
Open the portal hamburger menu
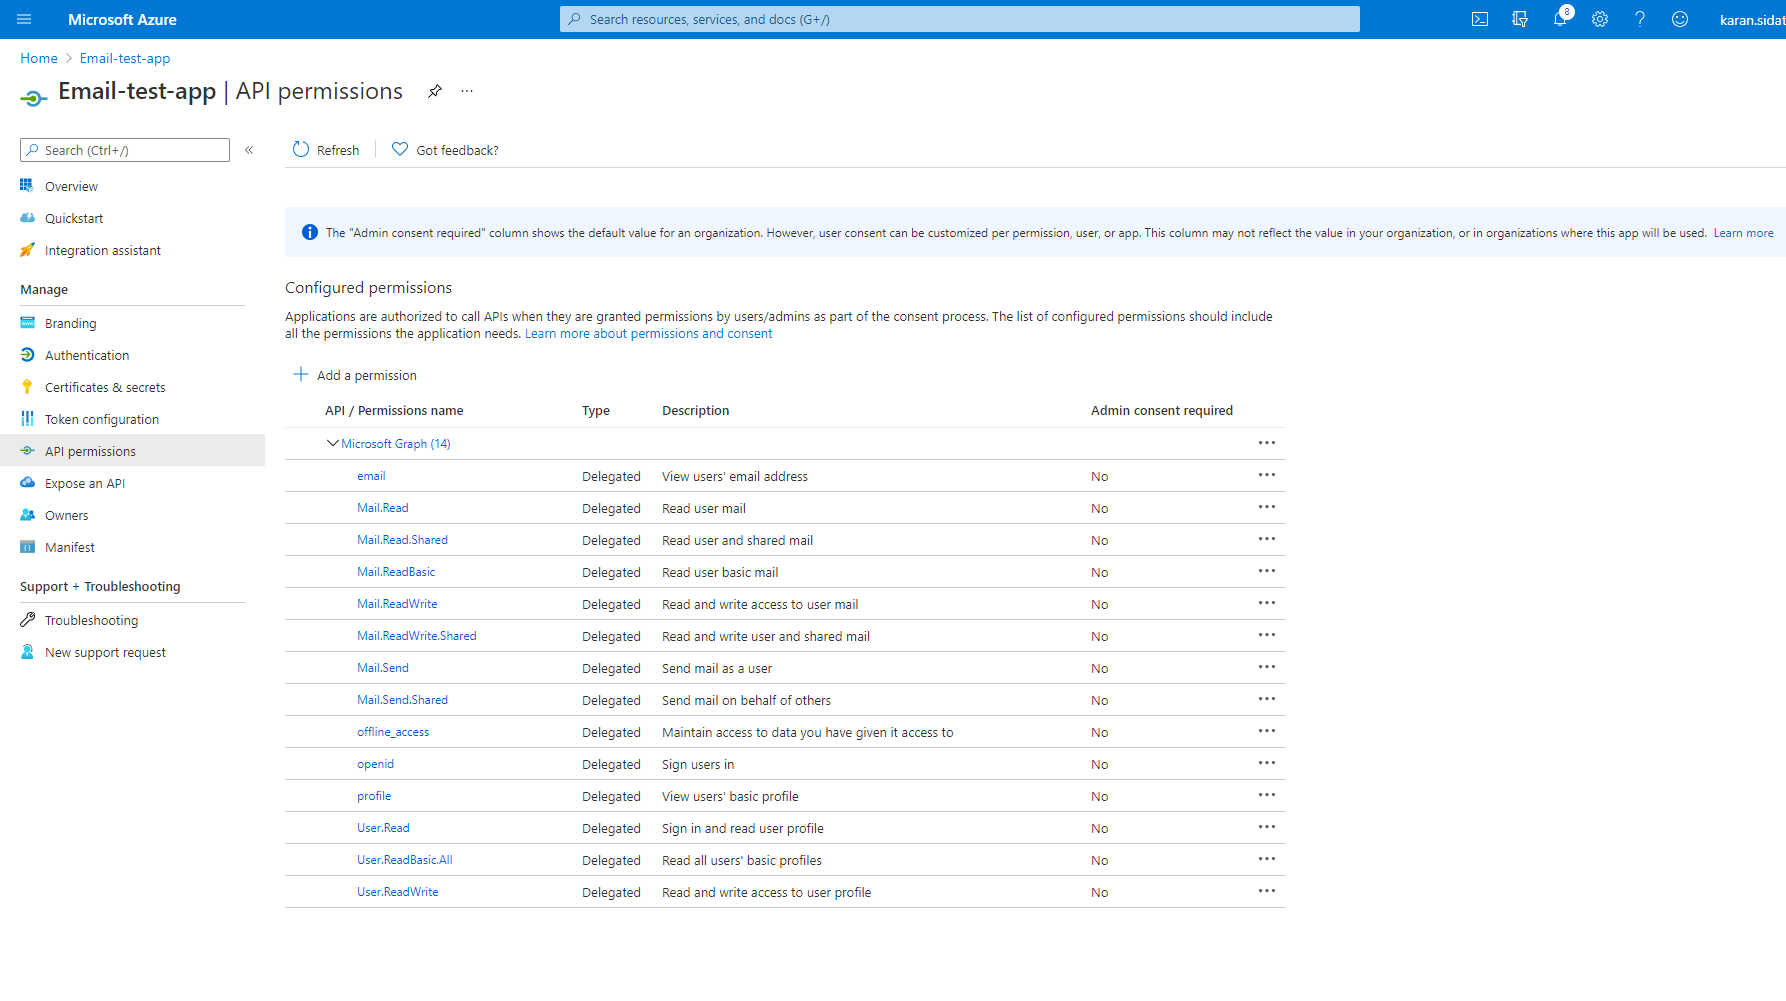tap(24, 19)
